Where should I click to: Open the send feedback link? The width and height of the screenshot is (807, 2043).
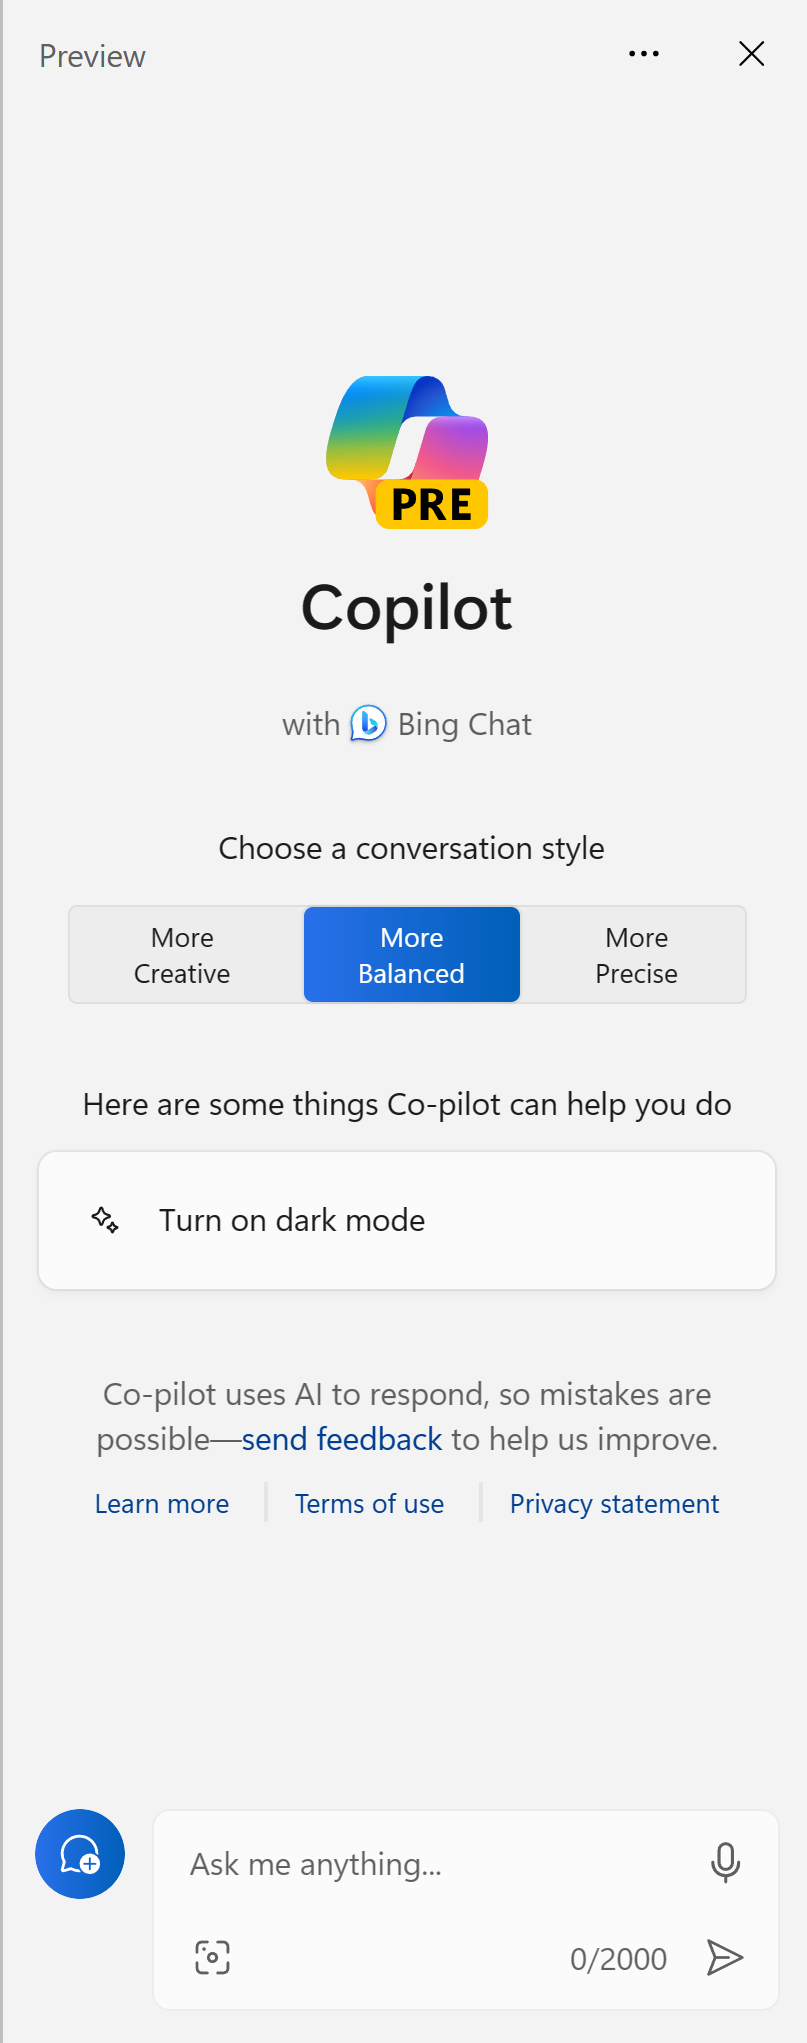pyautogui.click(x=342, y=1439)
